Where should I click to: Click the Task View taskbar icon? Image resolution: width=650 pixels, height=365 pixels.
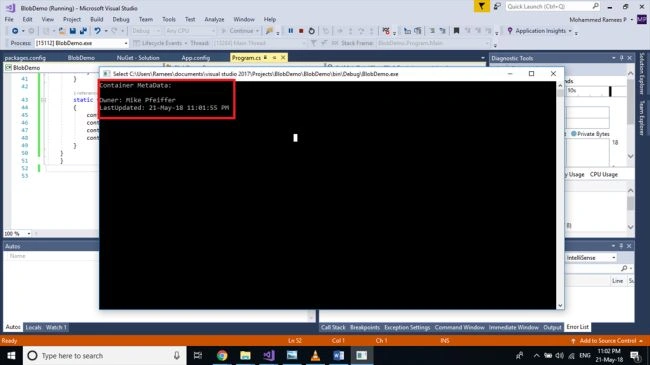198,355
